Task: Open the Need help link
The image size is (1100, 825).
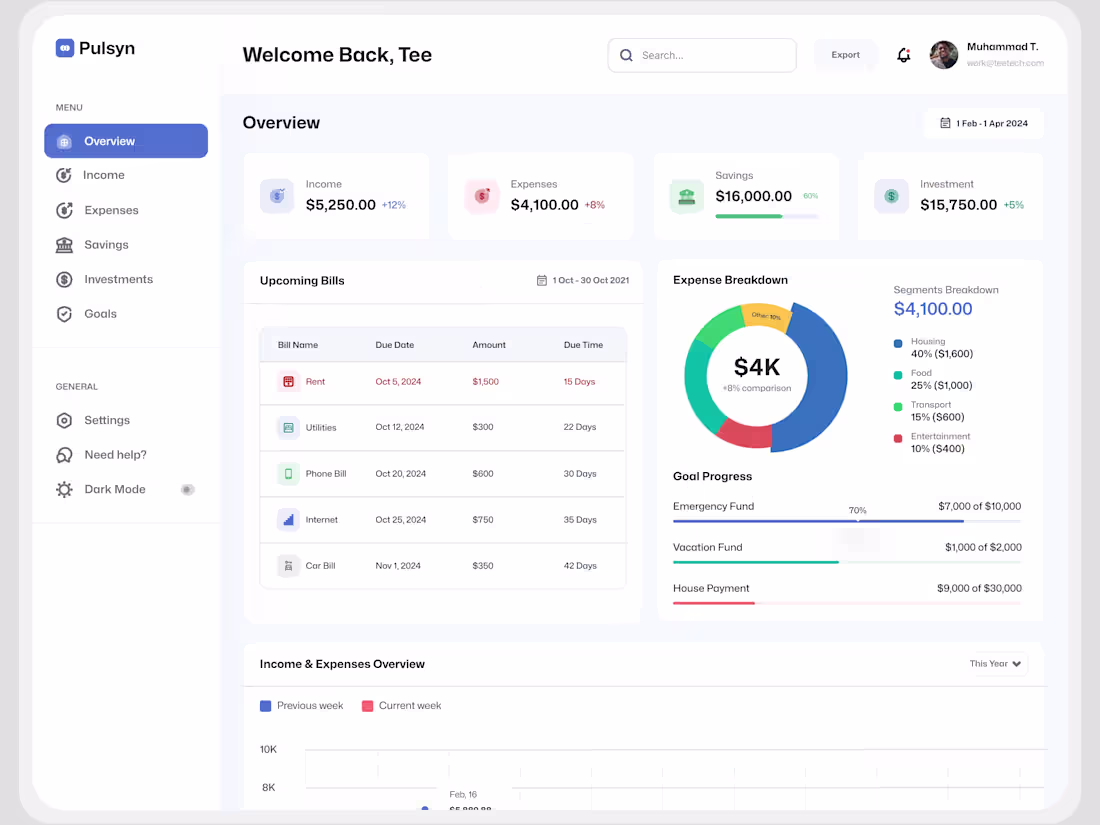Action: coord(112,454)
